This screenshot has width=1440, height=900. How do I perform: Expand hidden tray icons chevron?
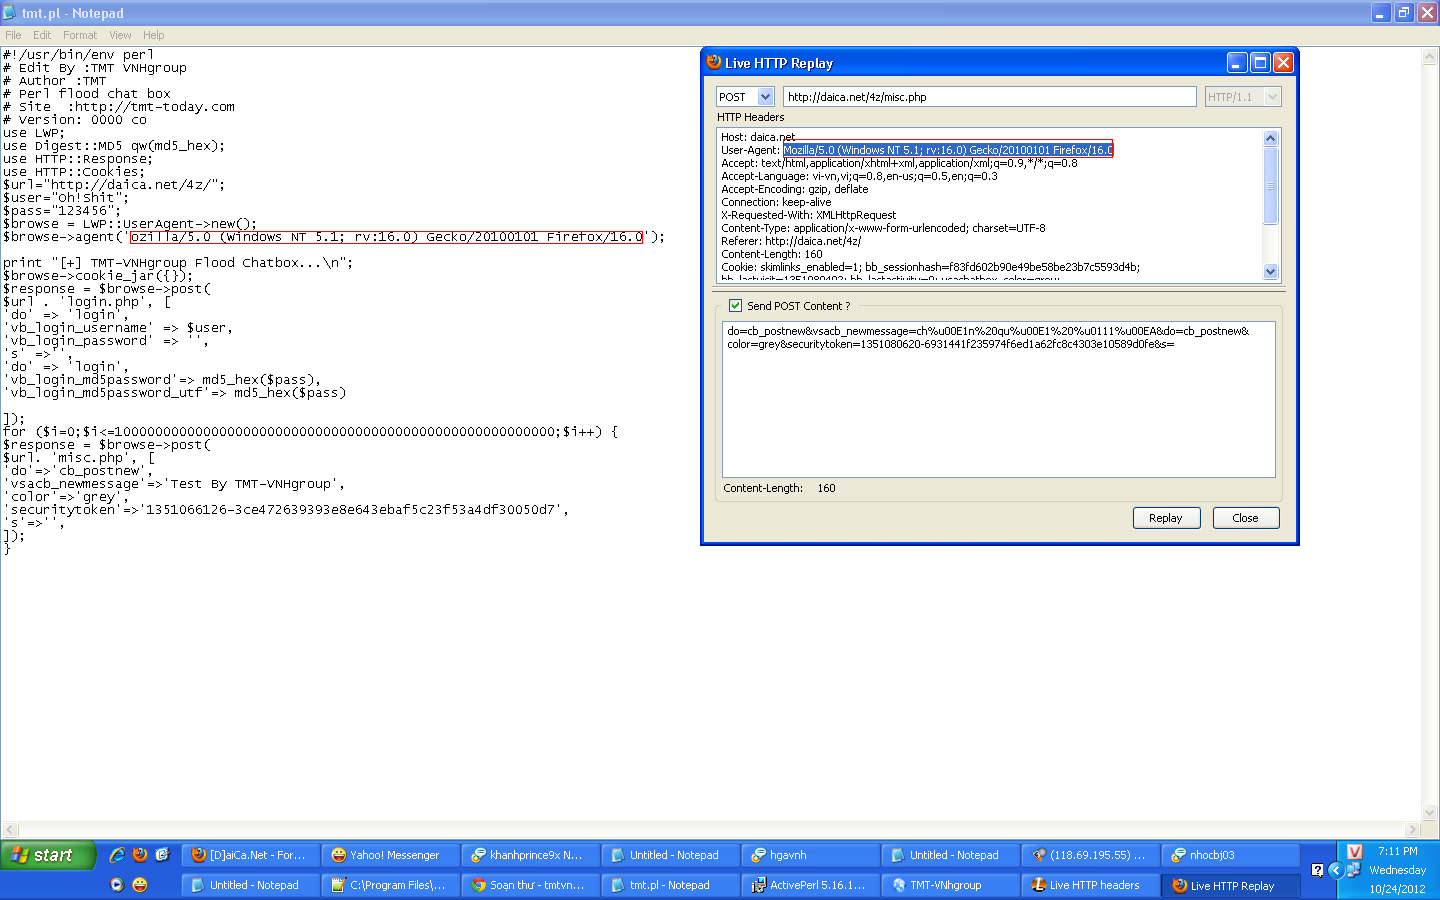pyautogui.click(x=1336, y=870)
